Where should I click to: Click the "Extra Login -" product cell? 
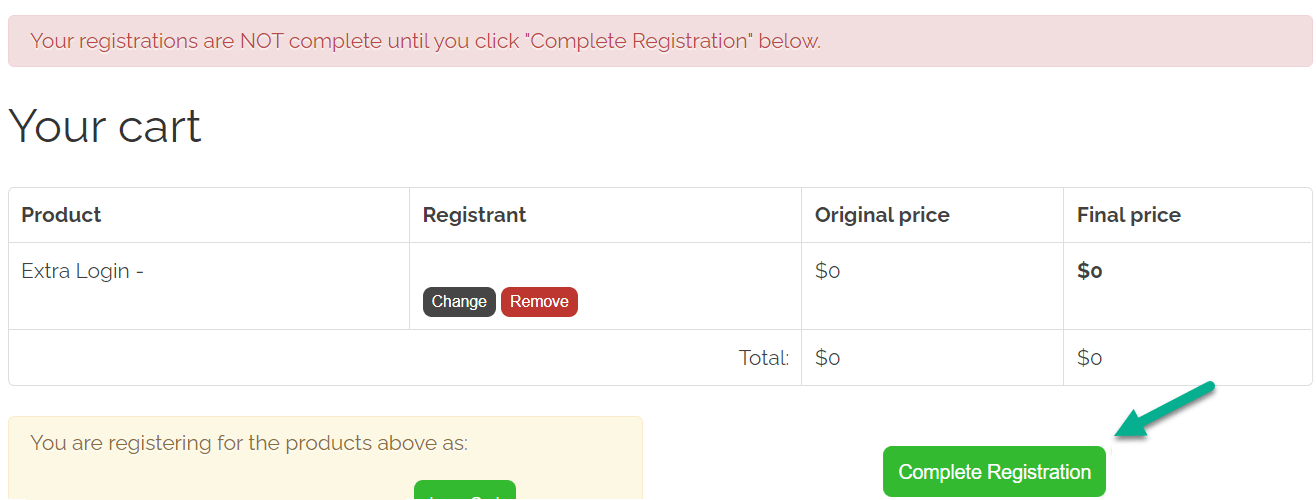pos(82,271)
